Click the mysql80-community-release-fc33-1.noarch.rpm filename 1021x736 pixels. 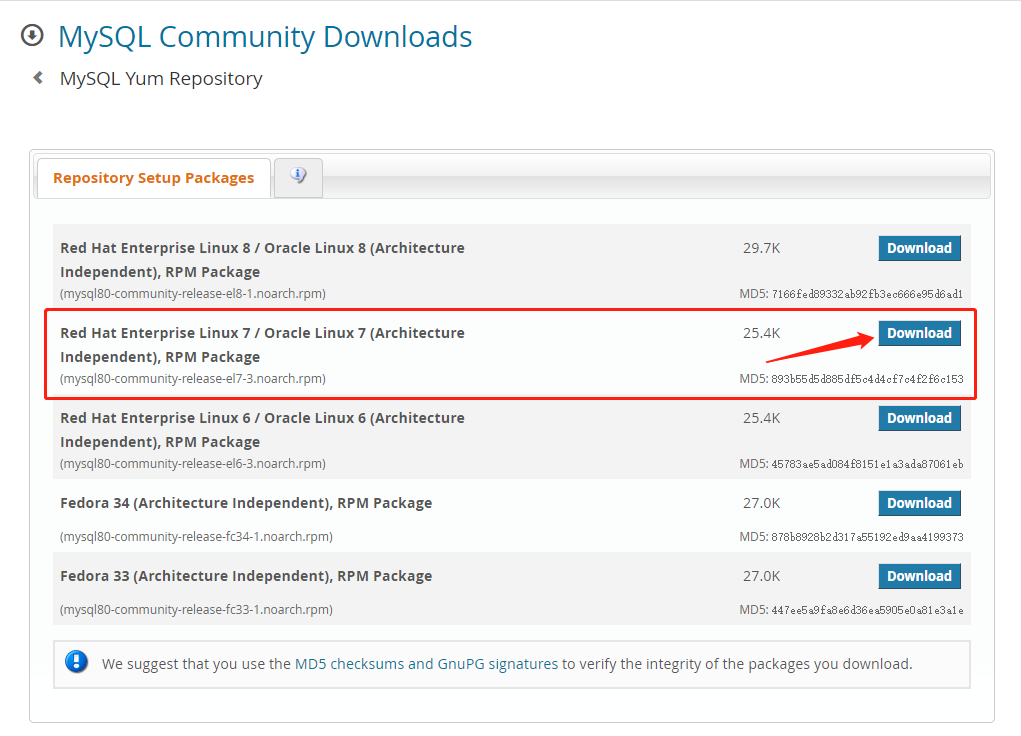coord(196,610)
